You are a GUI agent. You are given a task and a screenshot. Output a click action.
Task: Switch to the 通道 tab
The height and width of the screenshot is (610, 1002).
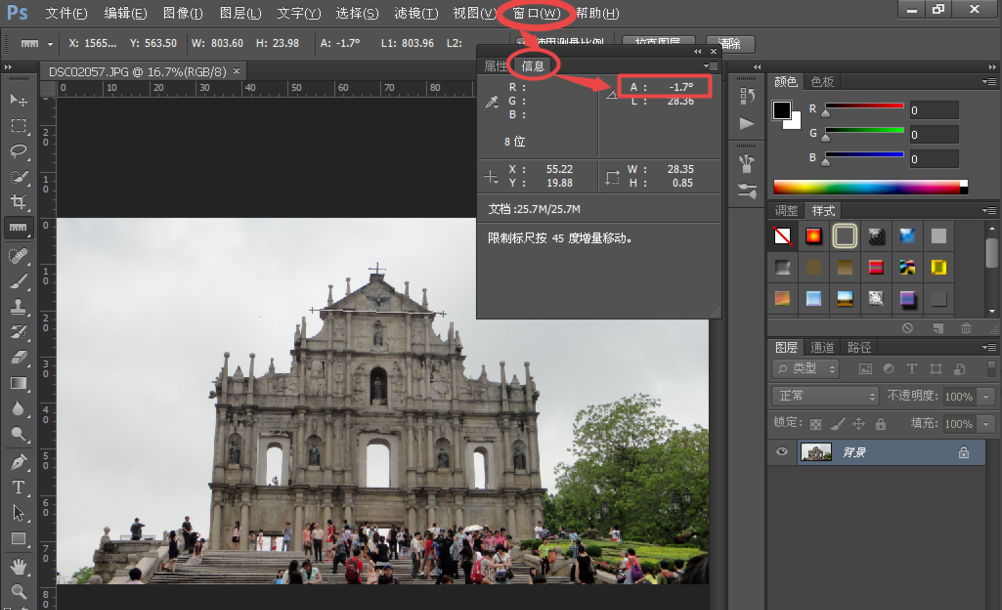820,349
